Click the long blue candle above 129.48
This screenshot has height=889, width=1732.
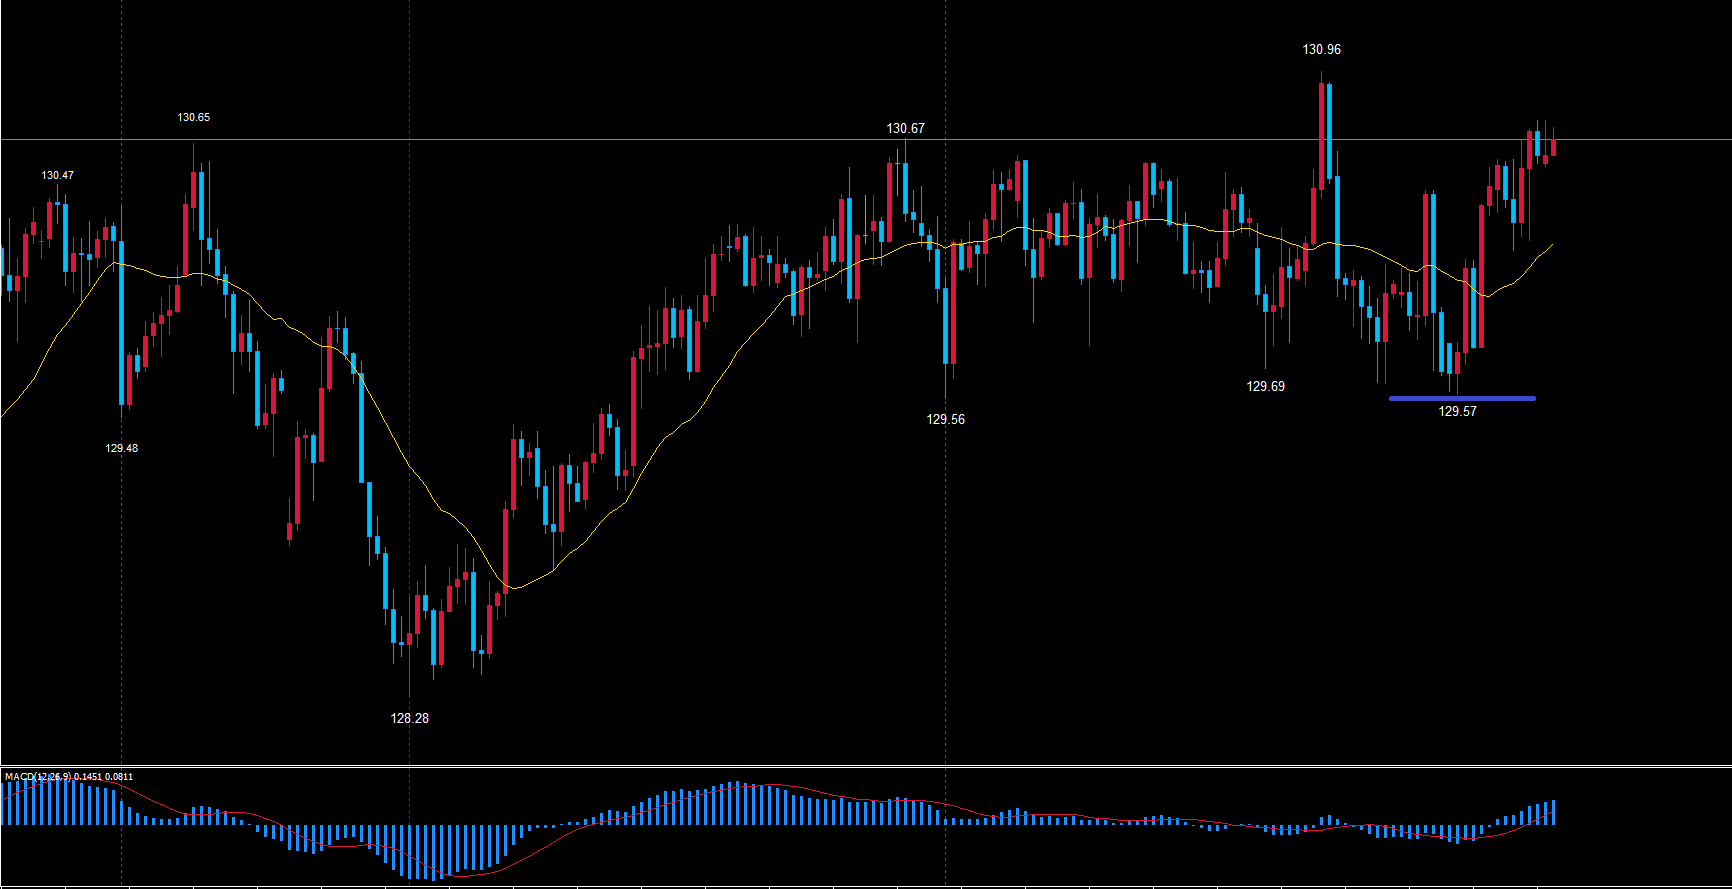tap(121, 320)
